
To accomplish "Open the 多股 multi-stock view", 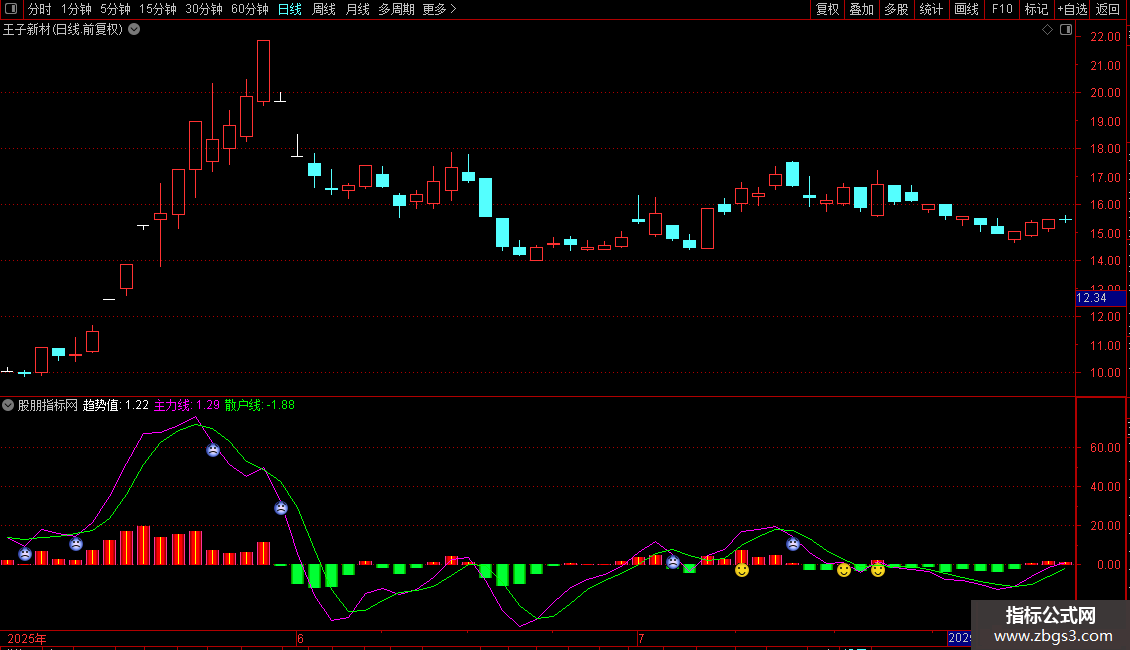I will tap(897, 9).
